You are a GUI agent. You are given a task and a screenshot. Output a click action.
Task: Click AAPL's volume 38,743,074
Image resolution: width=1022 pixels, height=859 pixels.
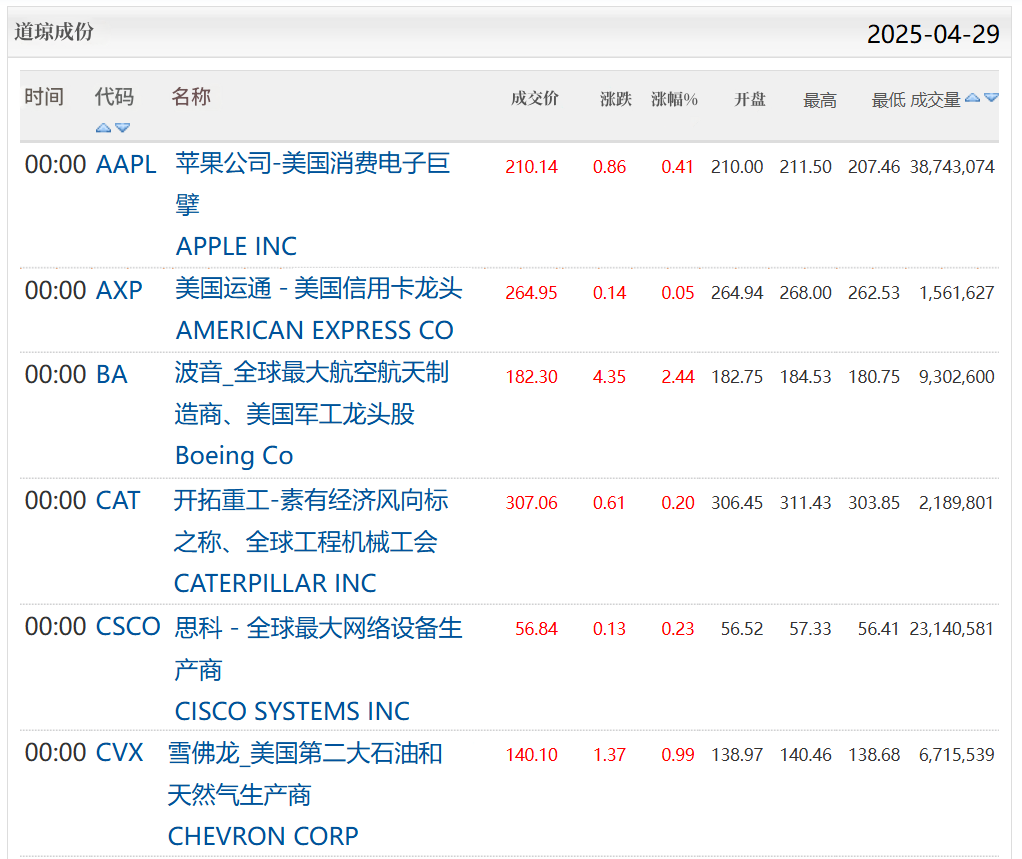click(x=952, y=167)
